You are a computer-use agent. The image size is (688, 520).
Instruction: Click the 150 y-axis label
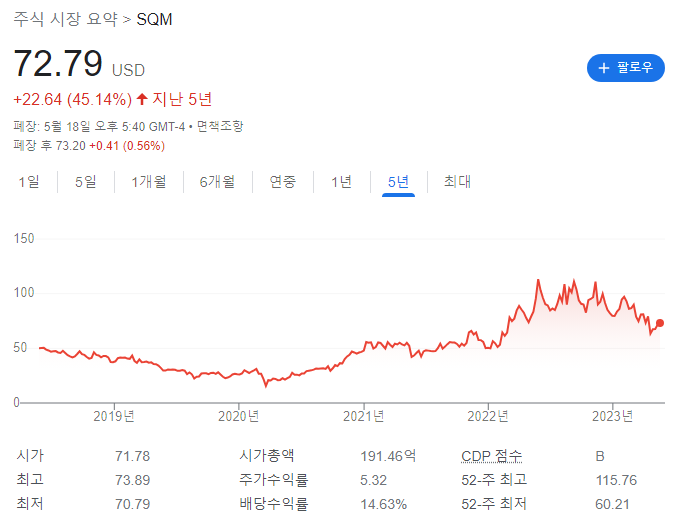pyautogui.click(x=24, y=239)
